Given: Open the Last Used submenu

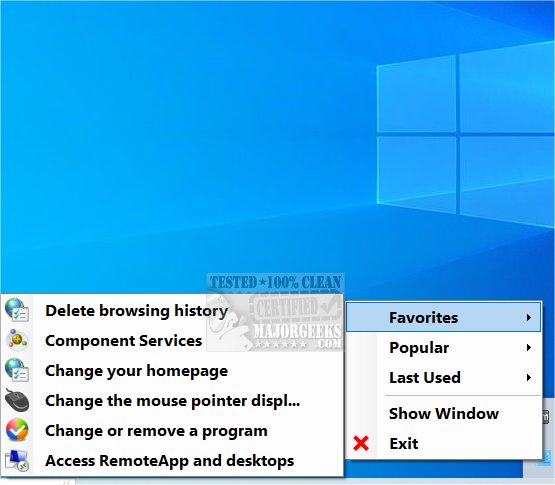Looking at the screenshot, I should pyautogui.click(x=444, y=377).
